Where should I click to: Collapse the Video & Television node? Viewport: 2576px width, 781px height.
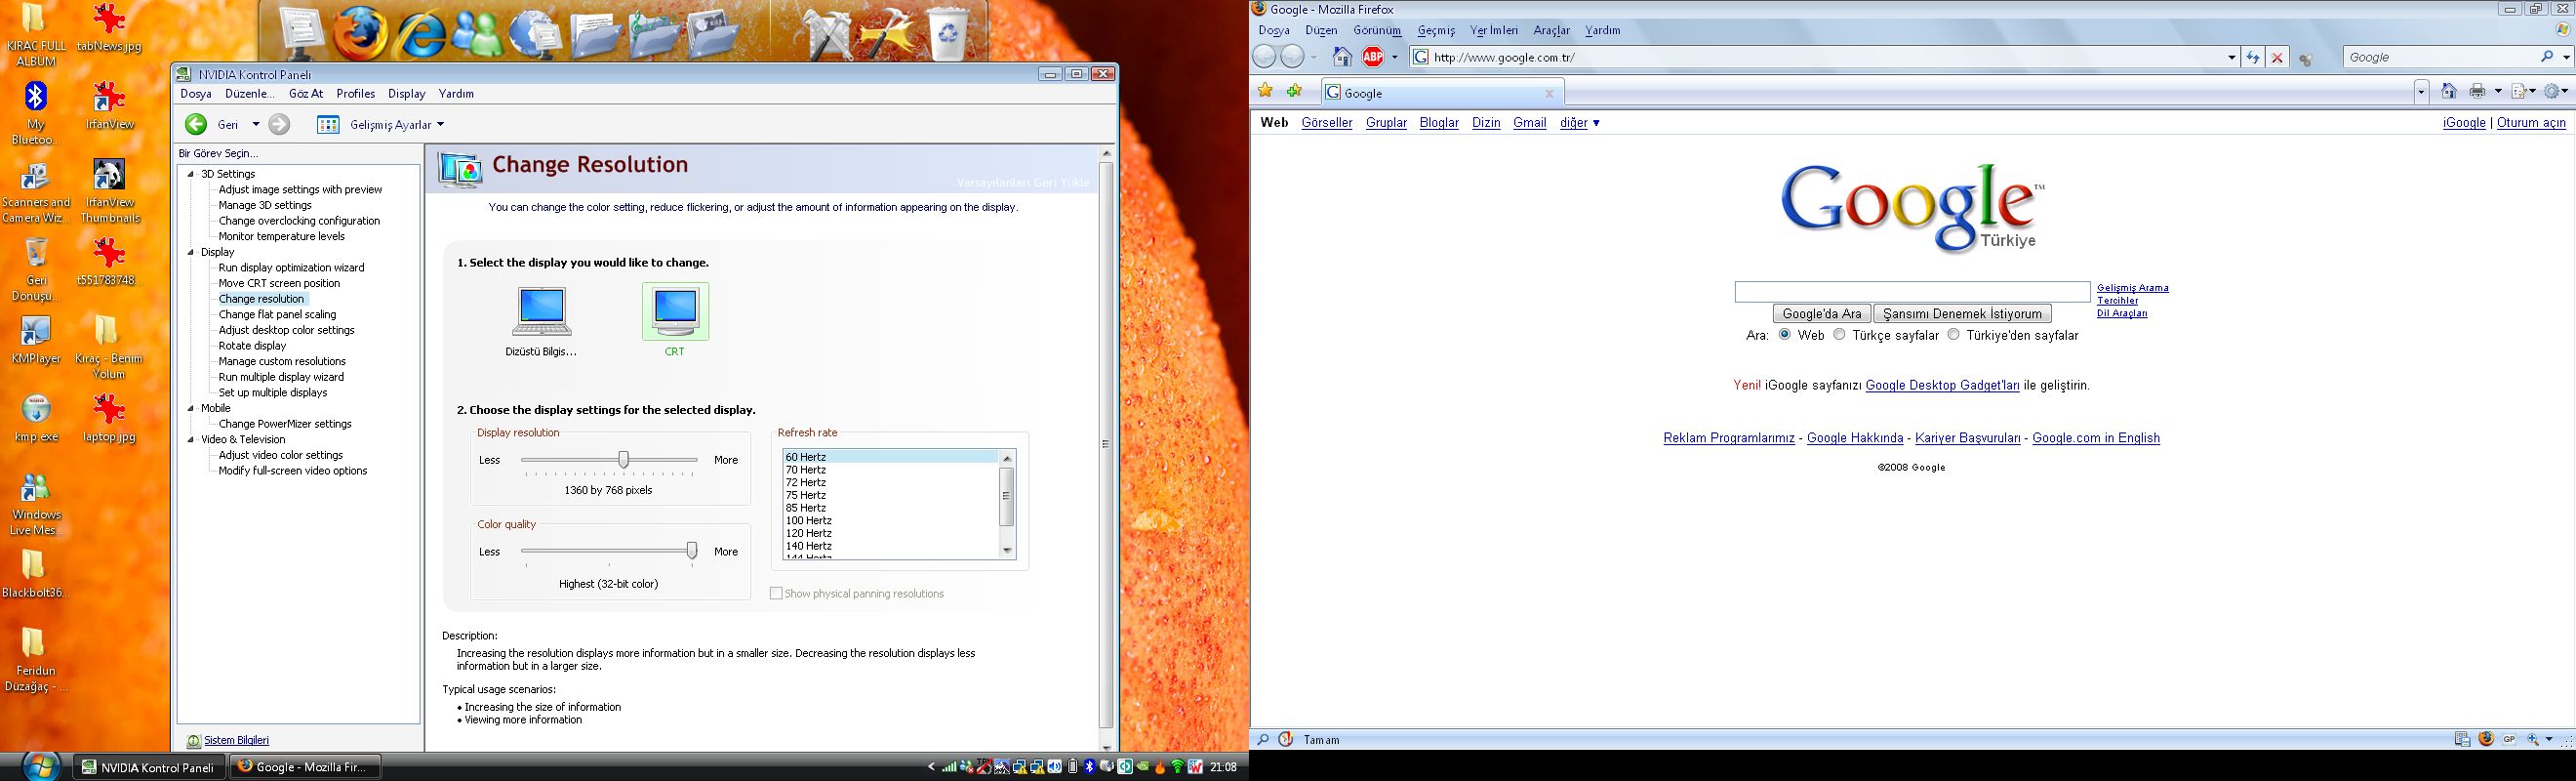pyautogui.click(x=191, y=439)
